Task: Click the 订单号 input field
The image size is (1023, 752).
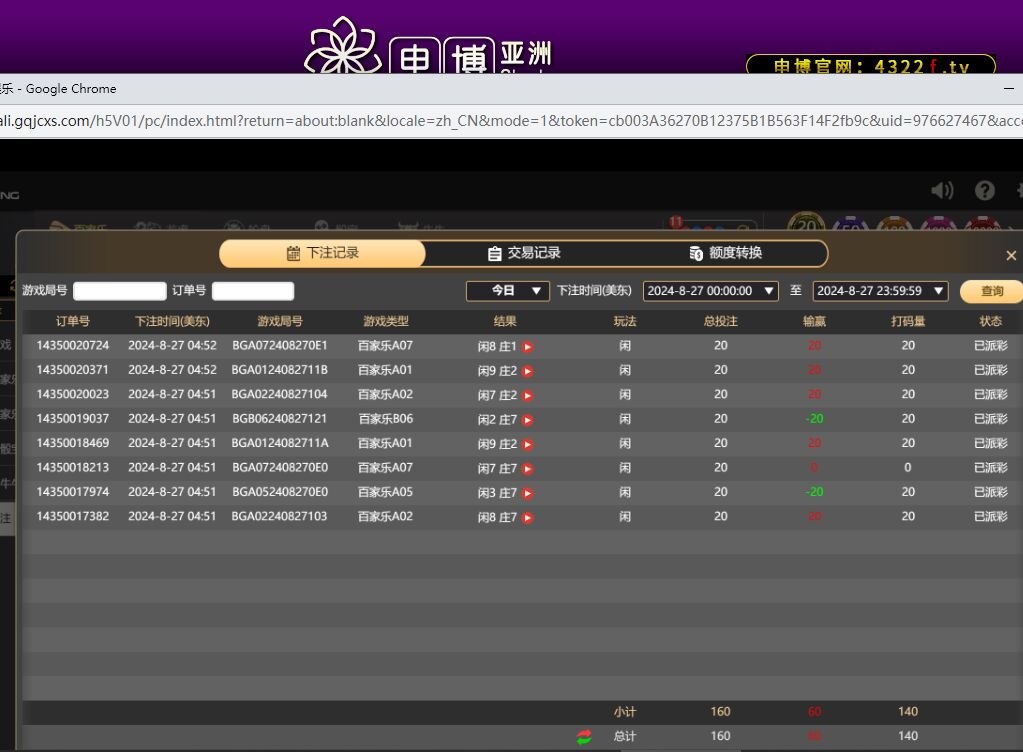Action: point(253,291)
